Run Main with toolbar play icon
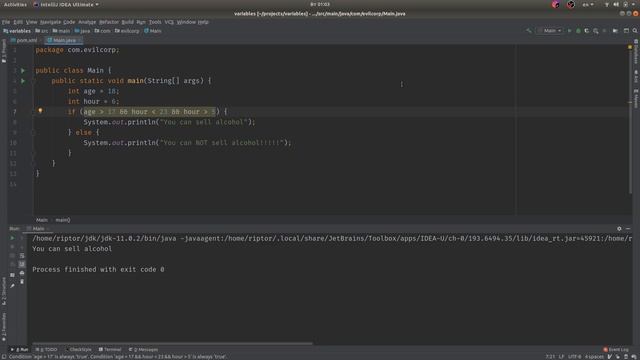Image resolution: width=640 pixels, height=360 pixels. (569, 31)
